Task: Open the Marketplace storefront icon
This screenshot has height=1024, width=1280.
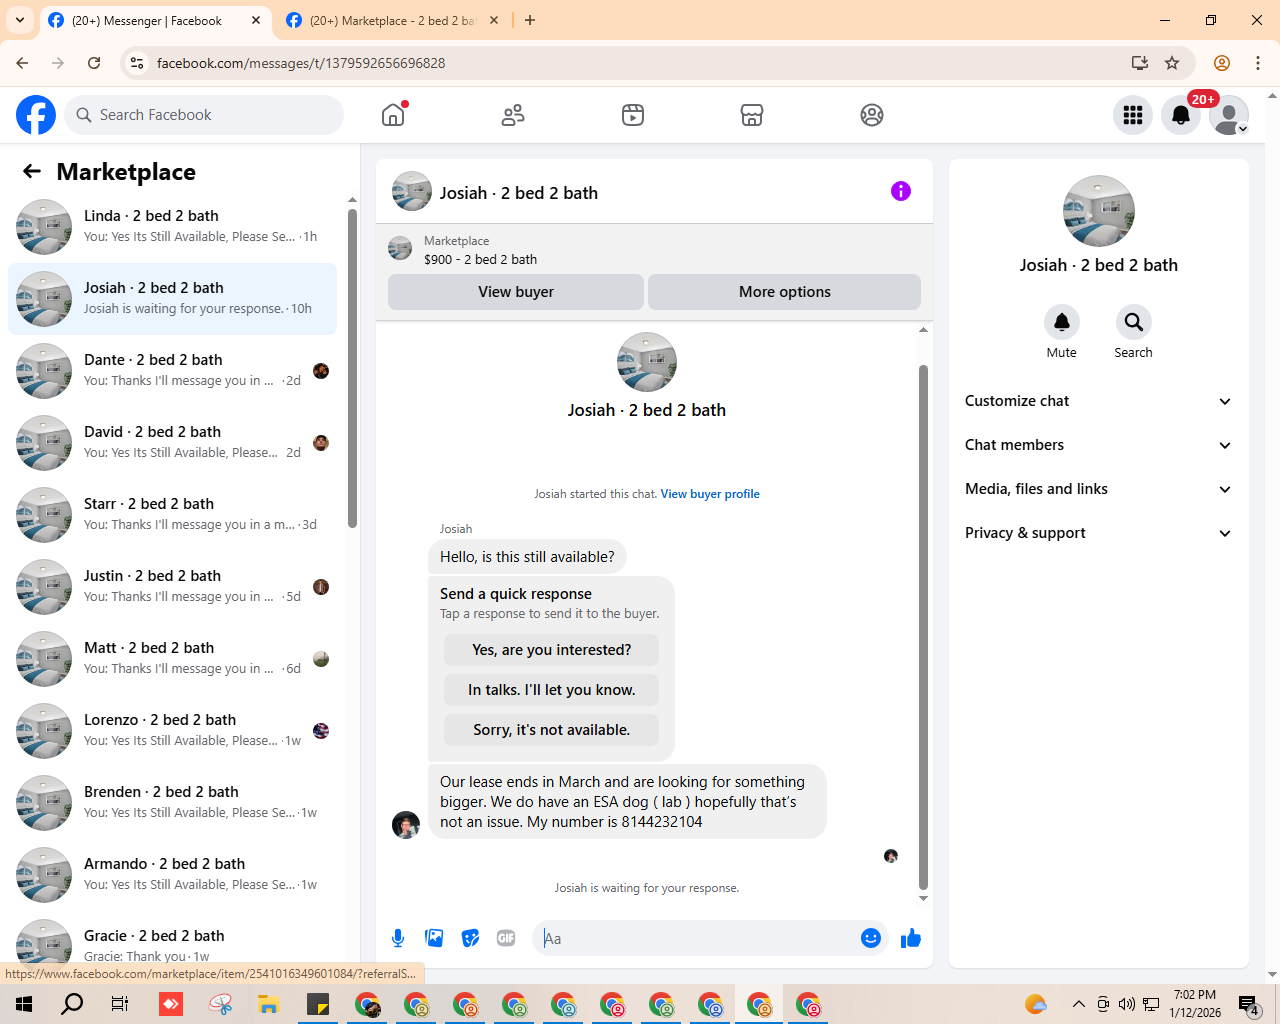Action: [x=752, y=115]
